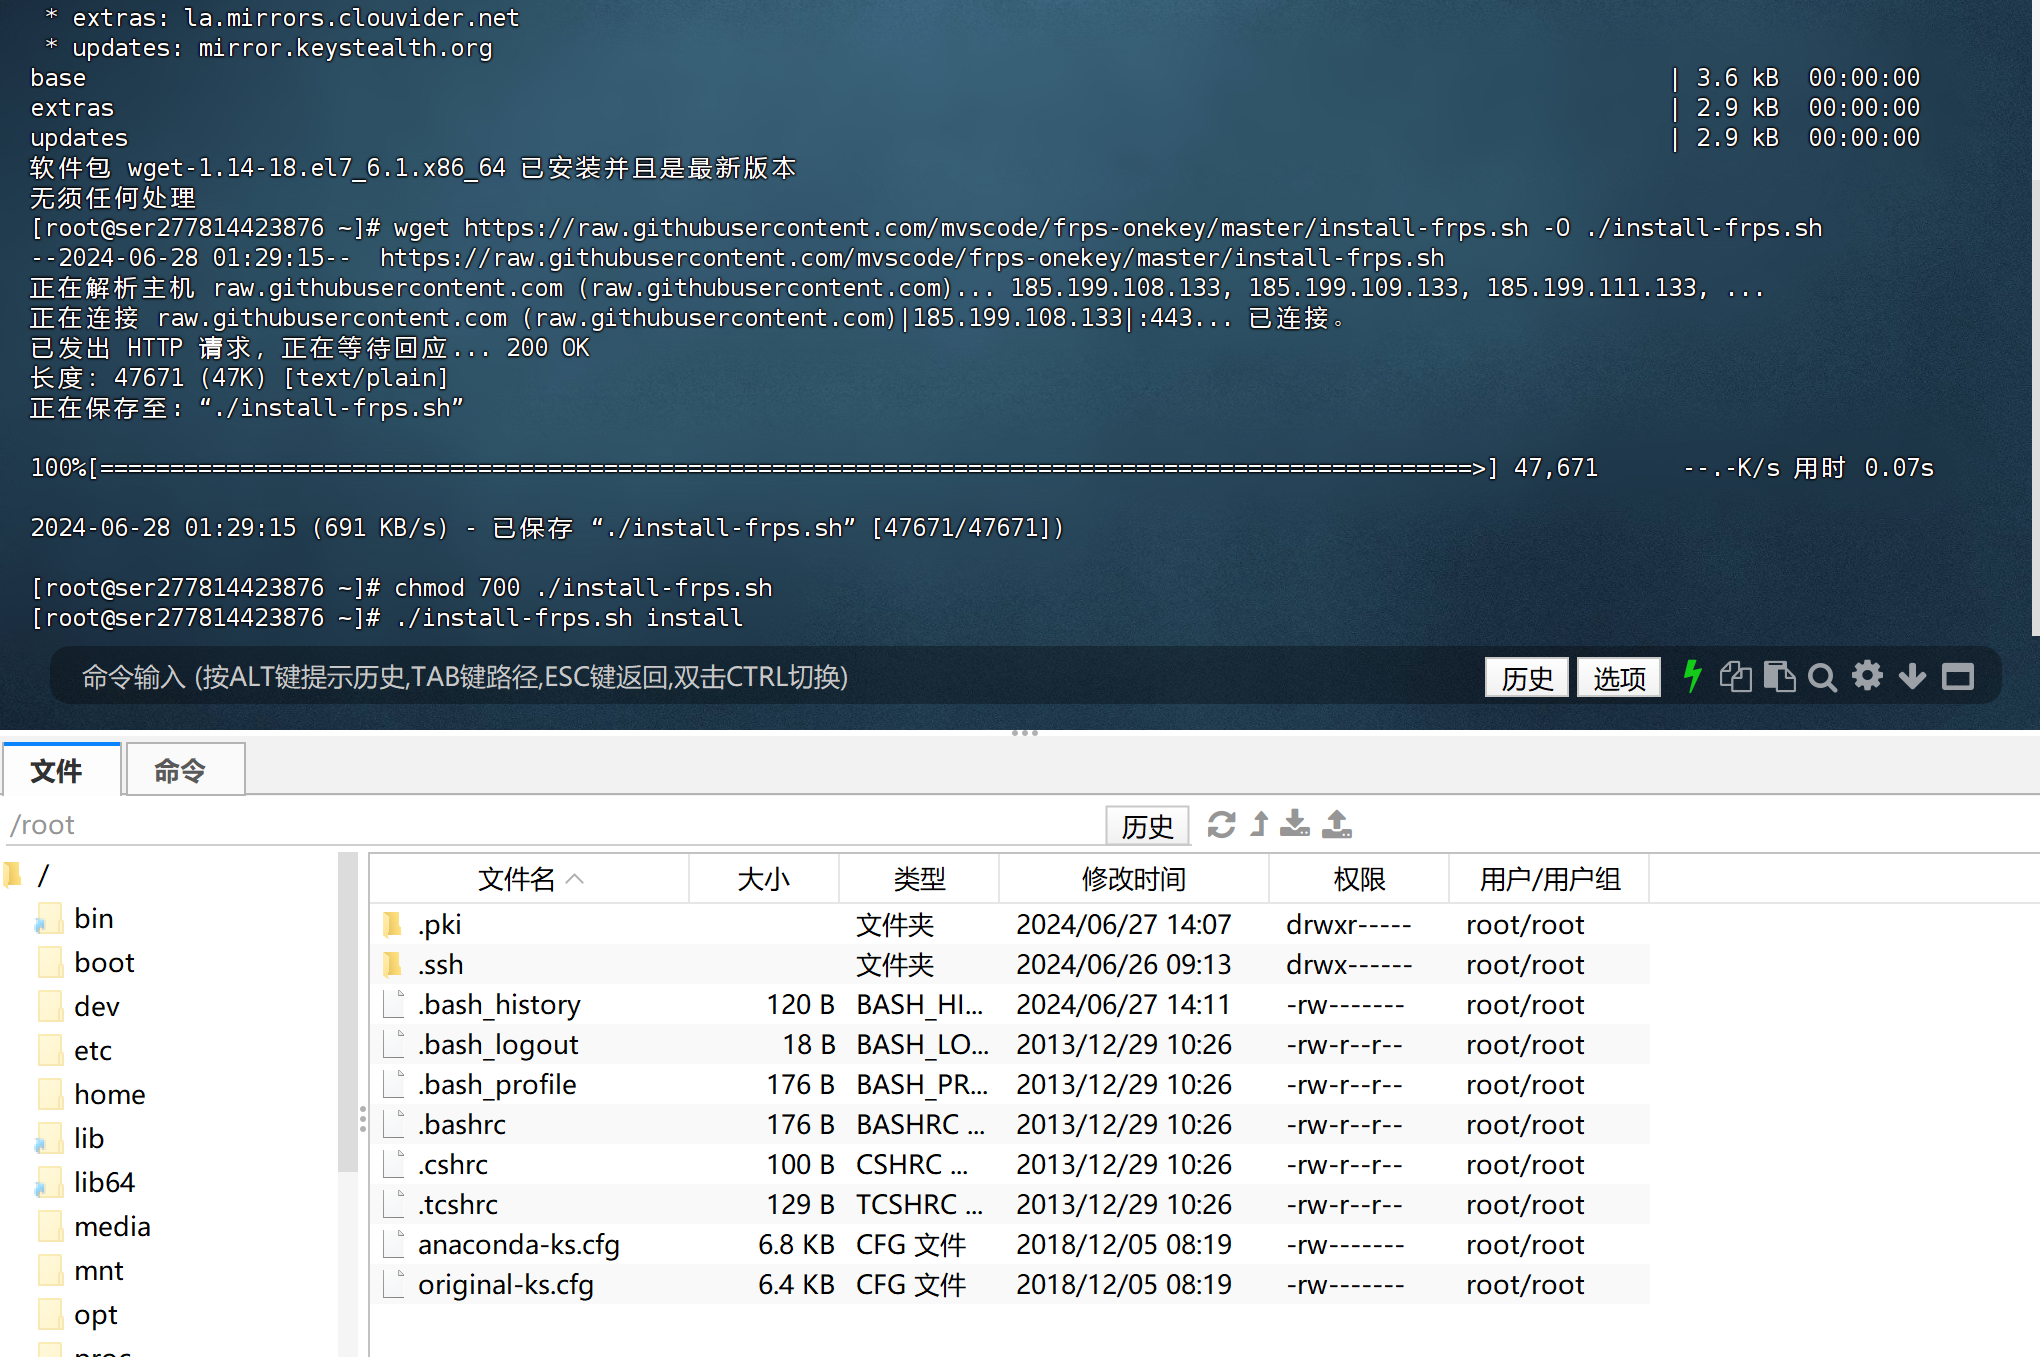Click the window mode icon in terminal toolbar

pyautogui.click(x=1958, y=677)
